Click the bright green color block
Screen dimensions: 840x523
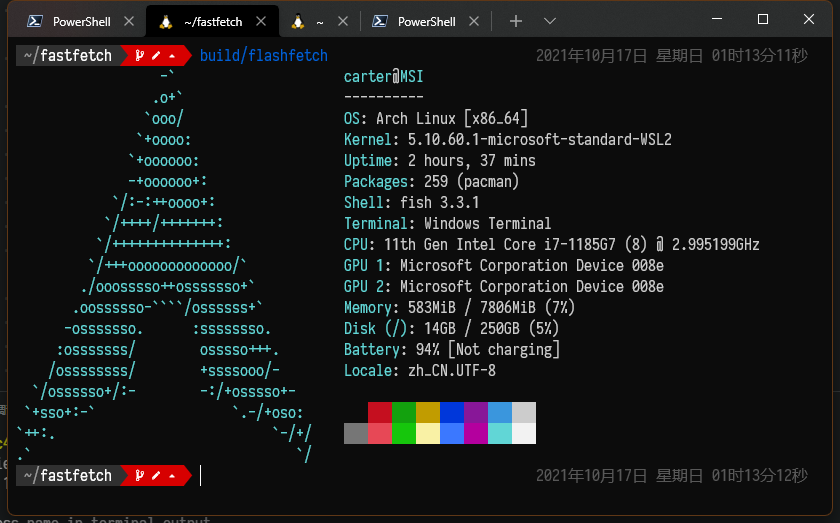pos(404,434)
